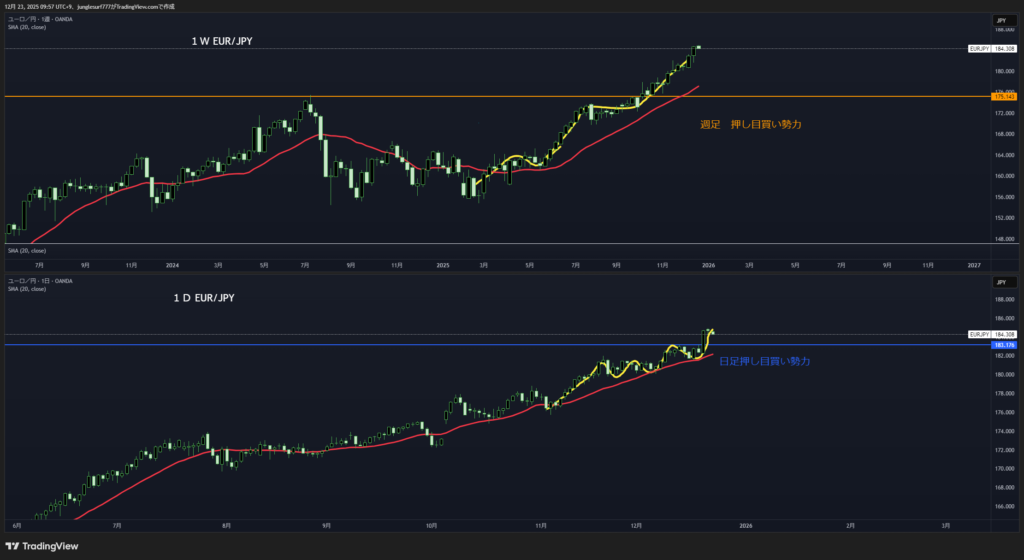Click SMA (20, close) legend on daily chart
The image size is (1024, 560).
(27, 289)
